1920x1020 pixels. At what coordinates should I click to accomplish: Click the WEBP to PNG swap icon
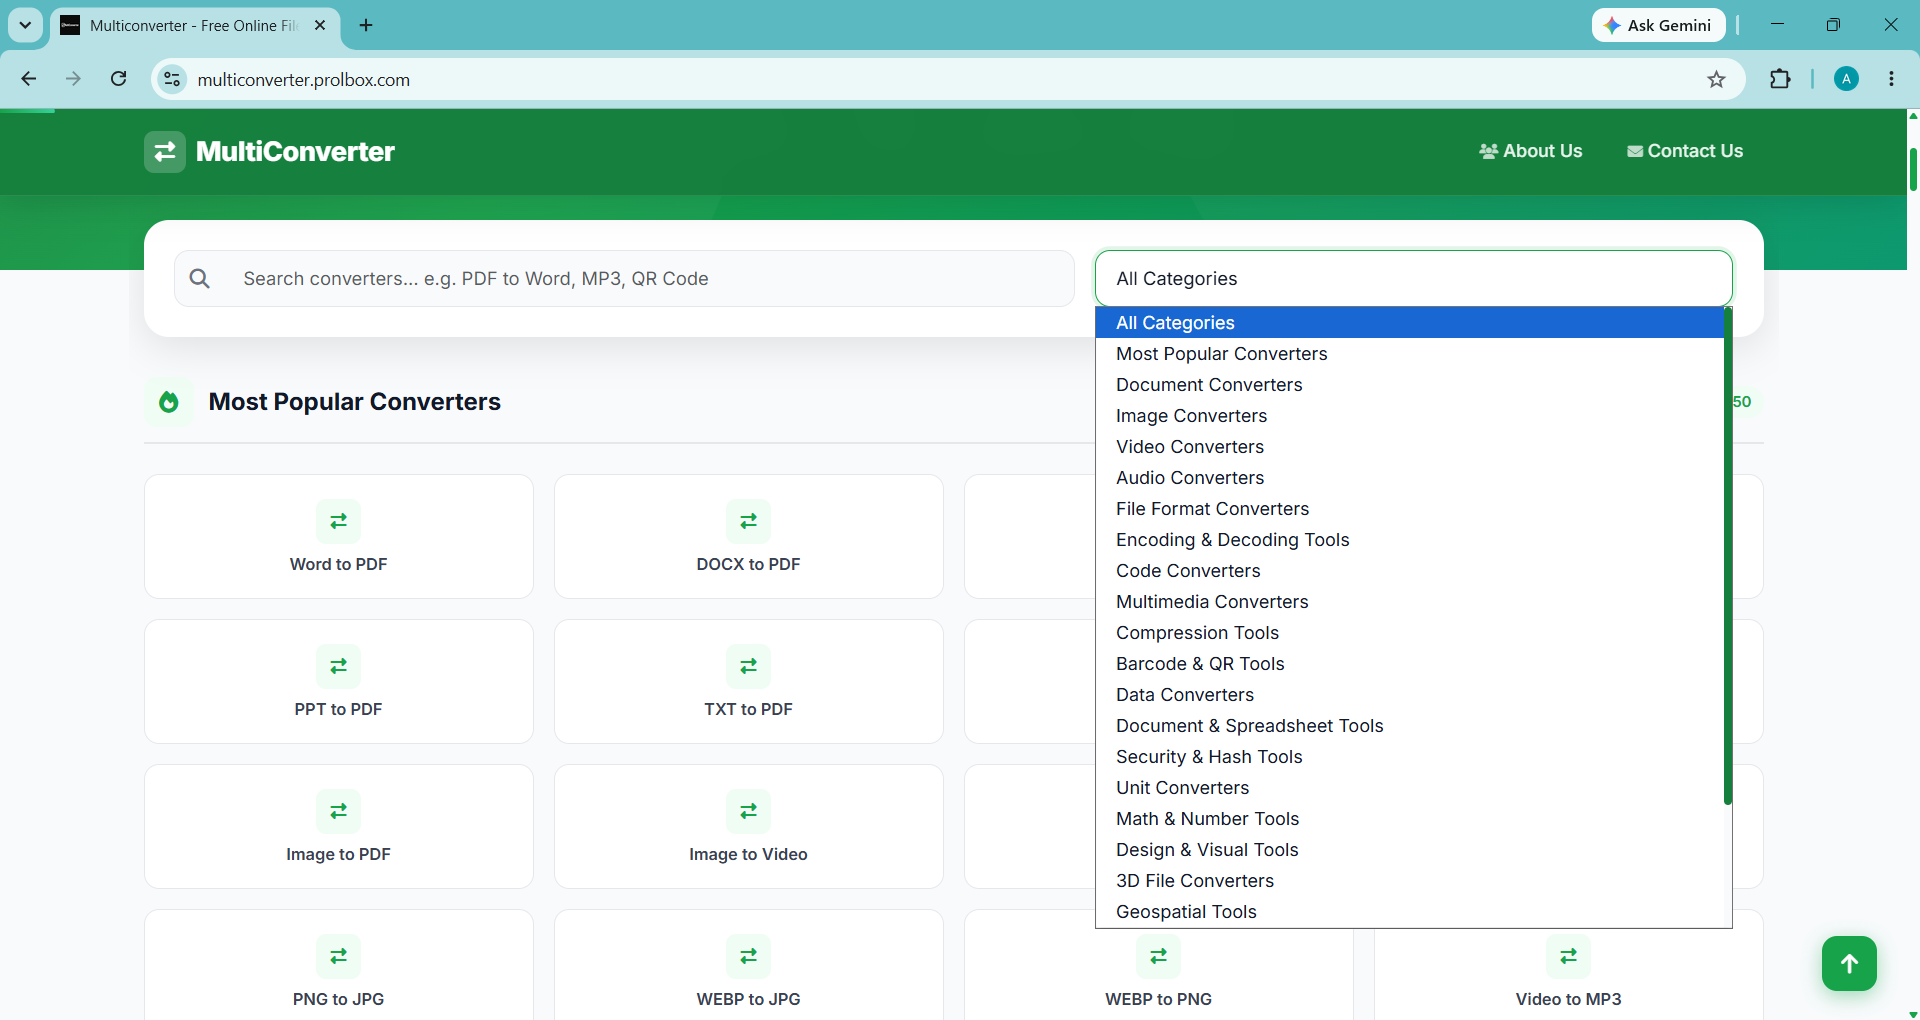pos(1159,956)
